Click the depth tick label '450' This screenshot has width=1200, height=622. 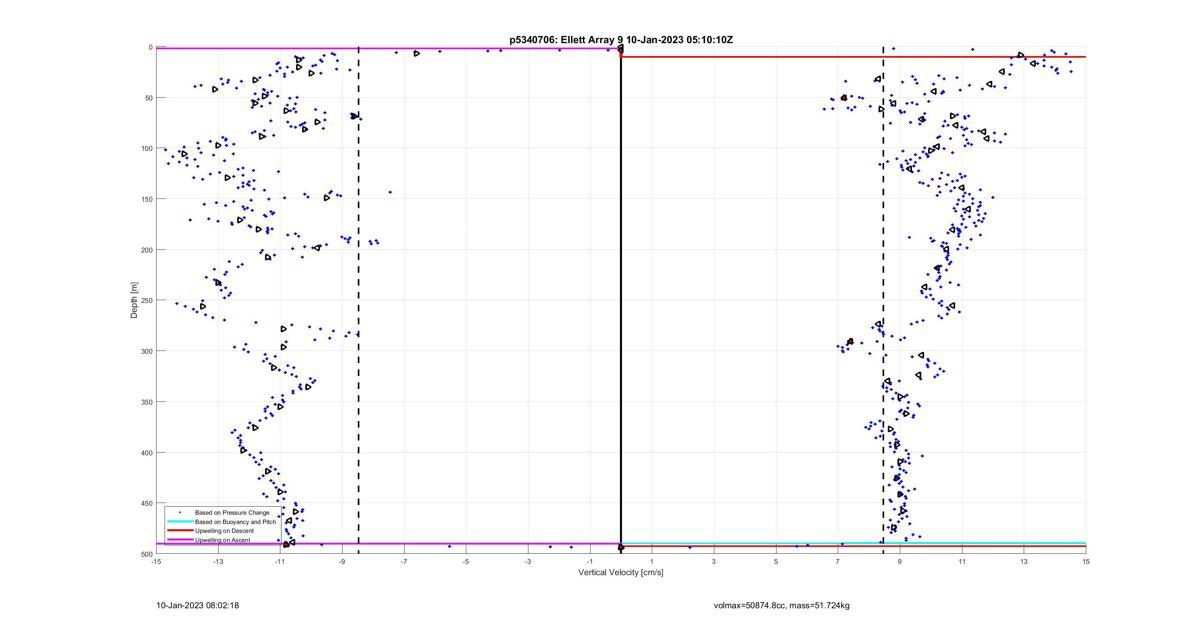tap(146, 503)
